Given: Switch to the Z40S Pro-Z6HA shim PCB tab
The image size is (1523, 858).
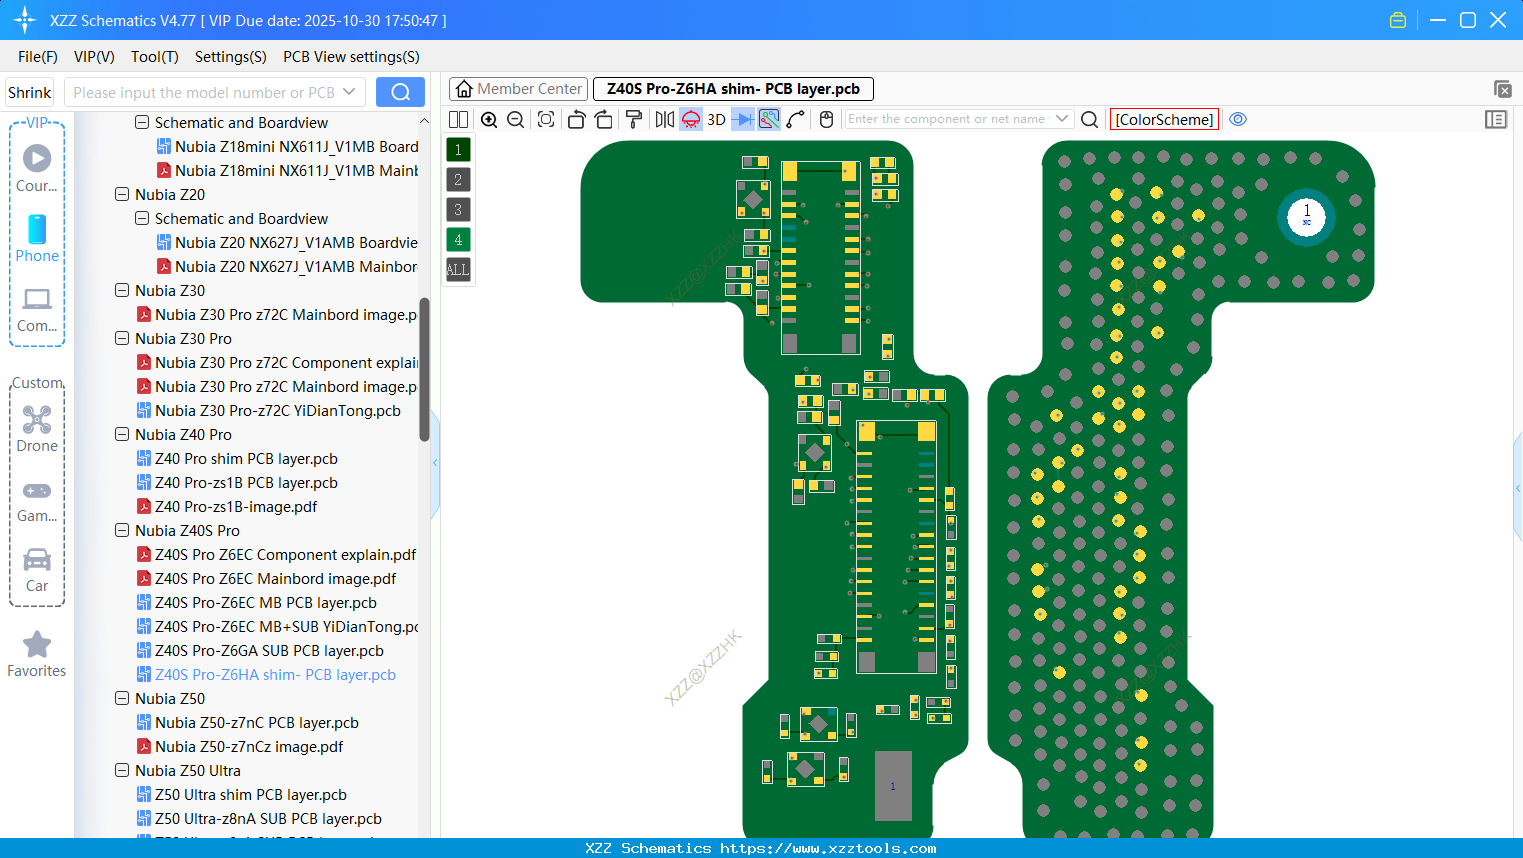Looking at the screenshot, I should click(731, 89).
